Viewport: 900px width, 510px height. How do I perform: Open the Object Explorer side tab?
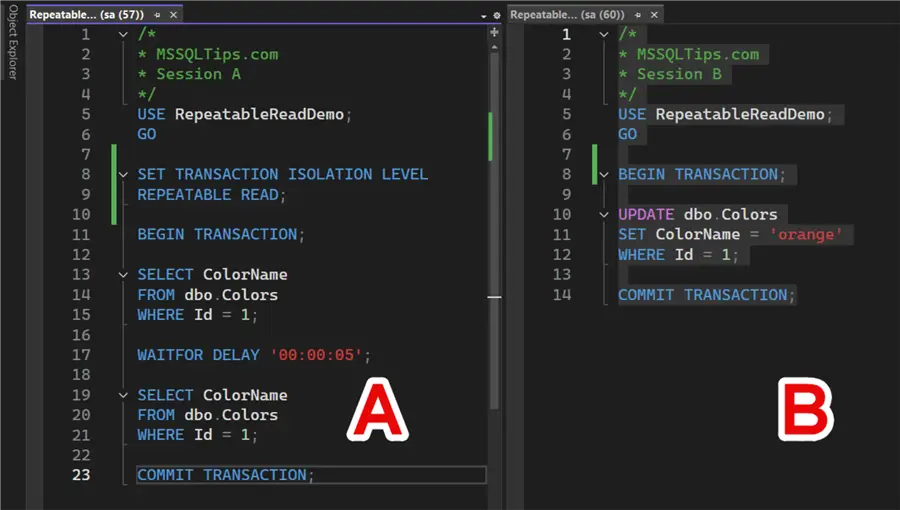[x=13, y=42]
